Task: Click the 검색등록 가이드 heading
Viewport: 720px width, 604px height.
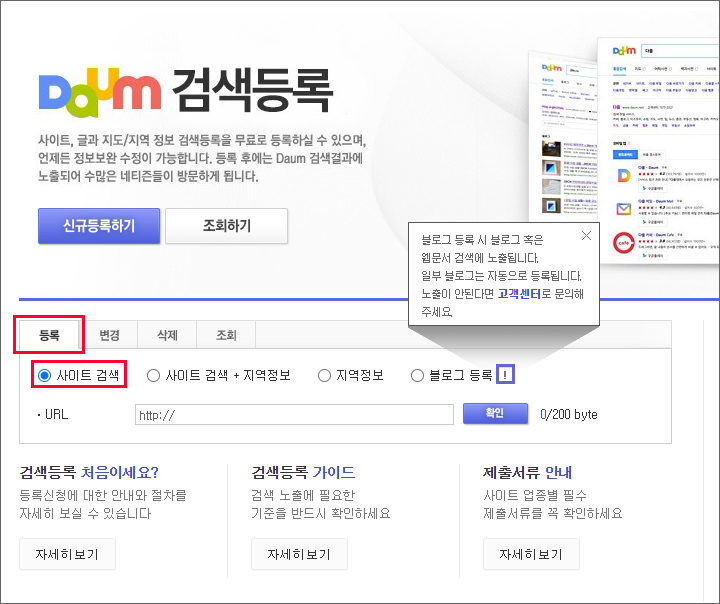Action: [x=303, y=472]
